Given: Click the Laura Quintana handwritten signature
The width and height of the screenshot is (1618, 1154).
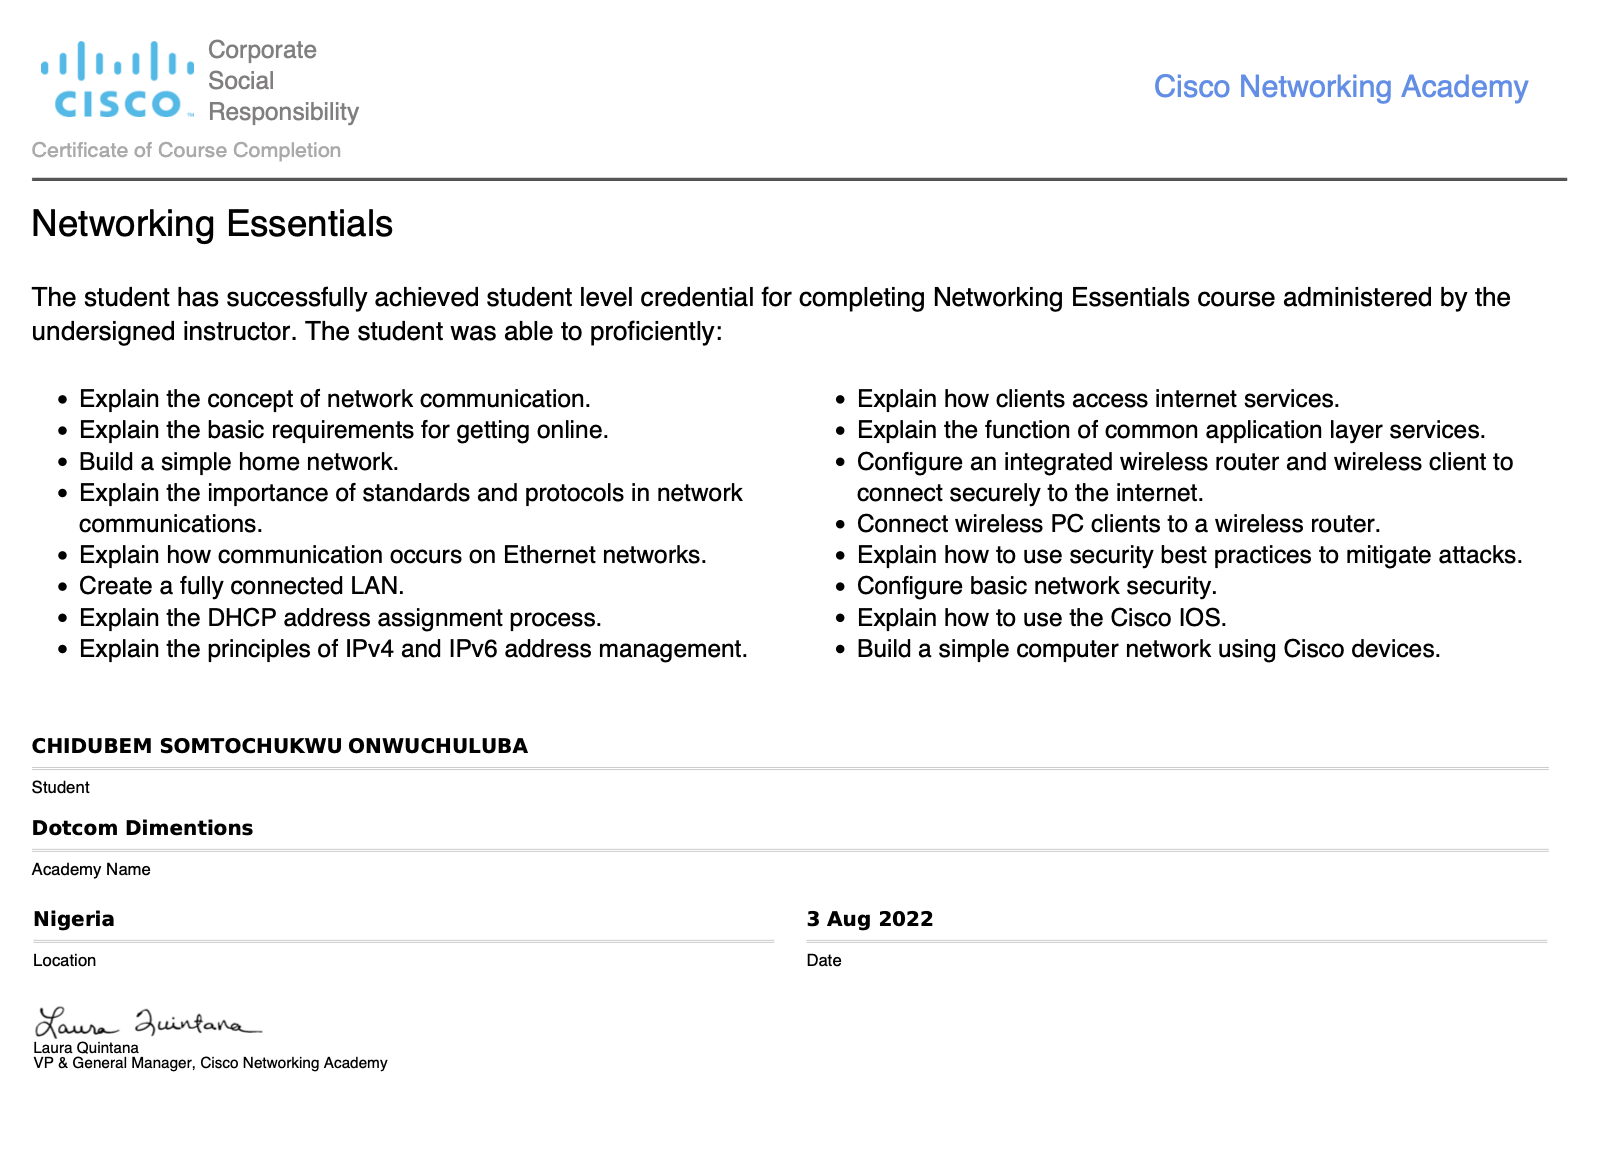Looking at the screenshot, I should coord(147,1023).
